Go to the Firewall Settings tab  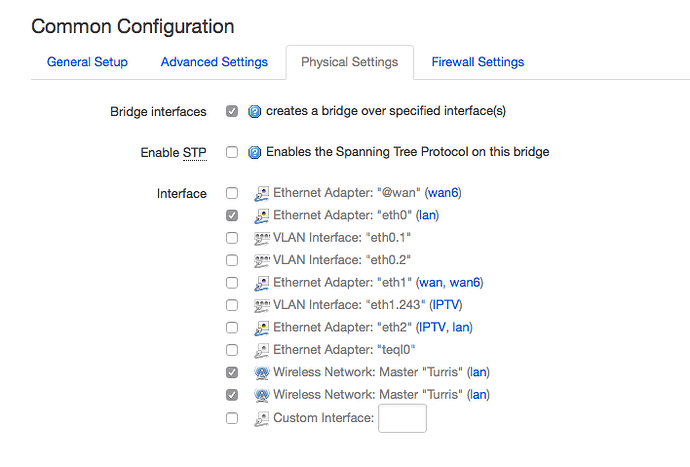(x=477, y=62)
